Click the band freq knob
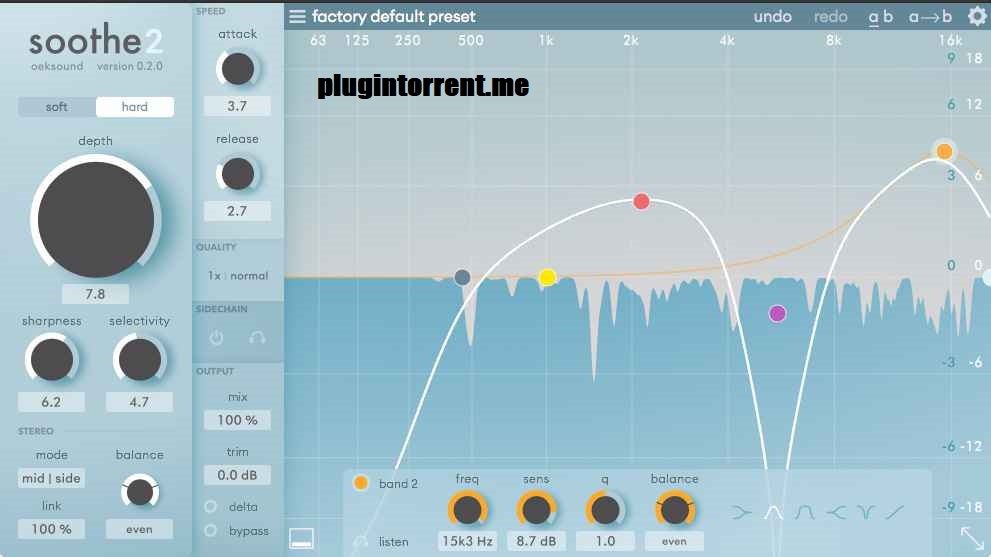This screenshot has height=557, width=991. pos(467,510)
